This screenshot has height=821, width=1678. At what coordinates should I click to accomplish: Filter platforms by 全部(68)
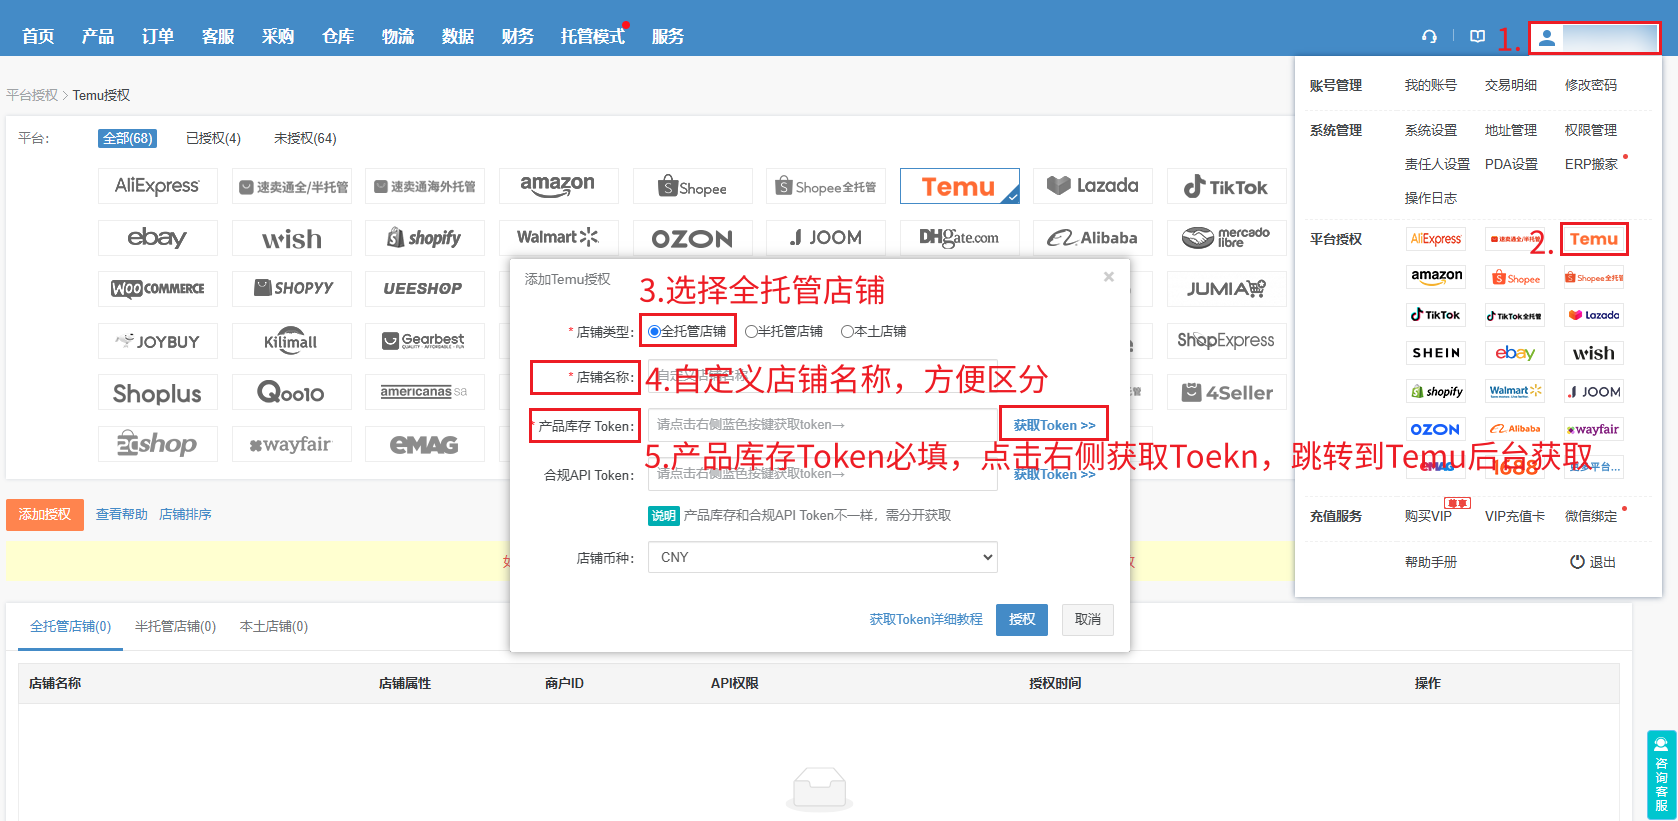click(127, 138)
